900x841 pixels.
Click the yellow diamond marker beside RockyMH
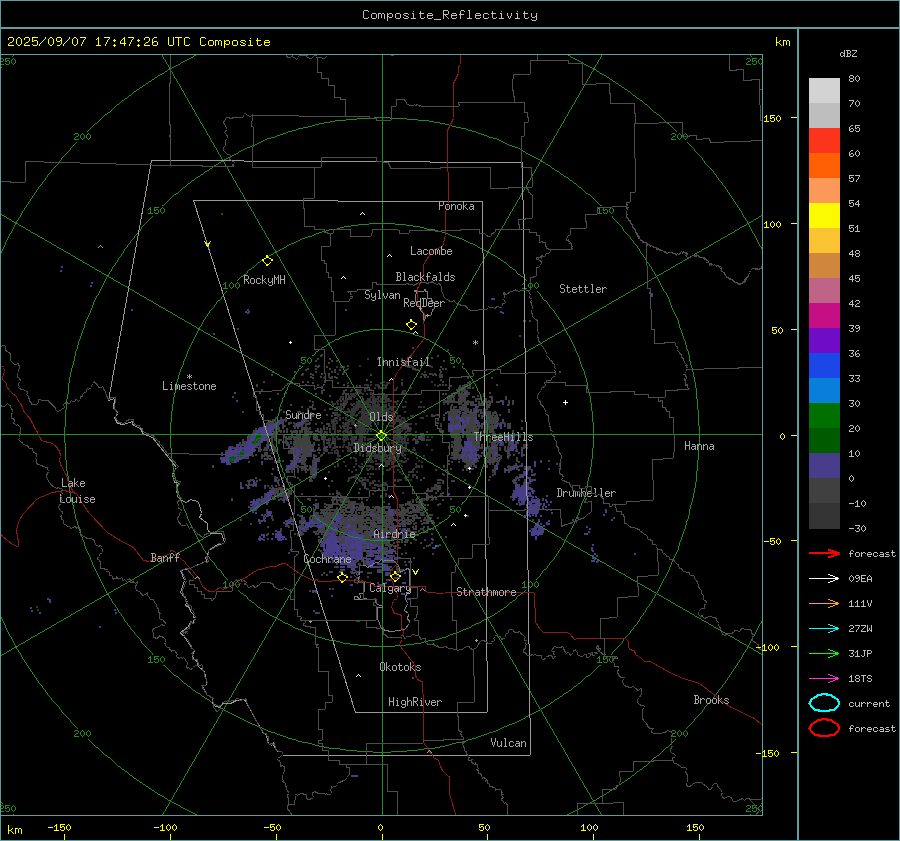(267, 261)
